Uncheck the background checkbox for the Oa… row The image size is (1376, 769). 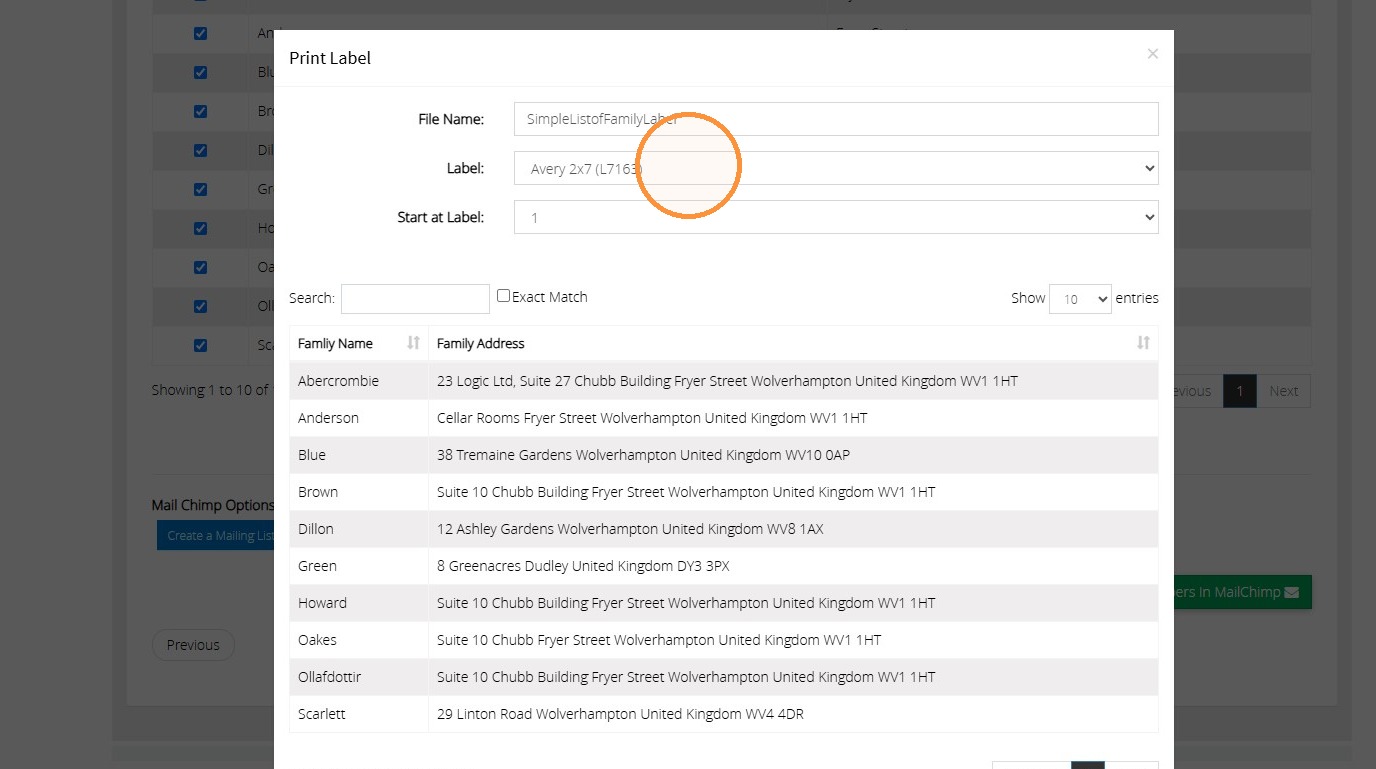pyautogui.click(x=200, y=267)
